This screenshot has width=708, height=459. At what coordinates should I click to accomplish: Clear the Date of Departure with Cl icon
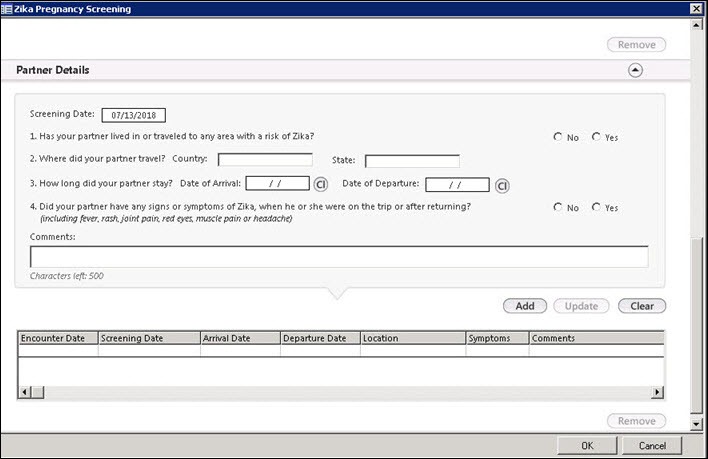click(502, 185)
